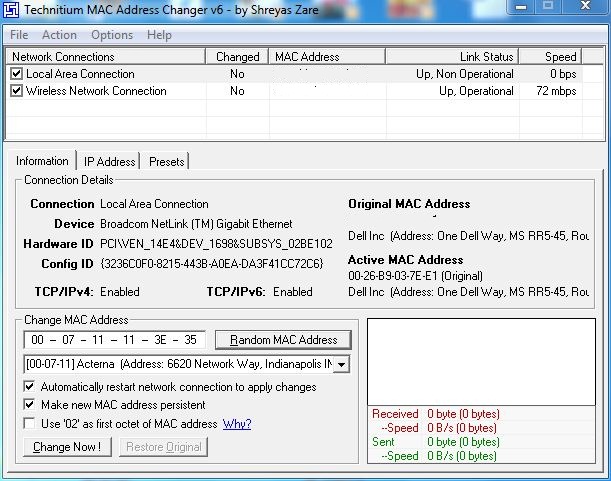611x481 pixels.
Task: Open the Help menu
Action: [159, 35]
